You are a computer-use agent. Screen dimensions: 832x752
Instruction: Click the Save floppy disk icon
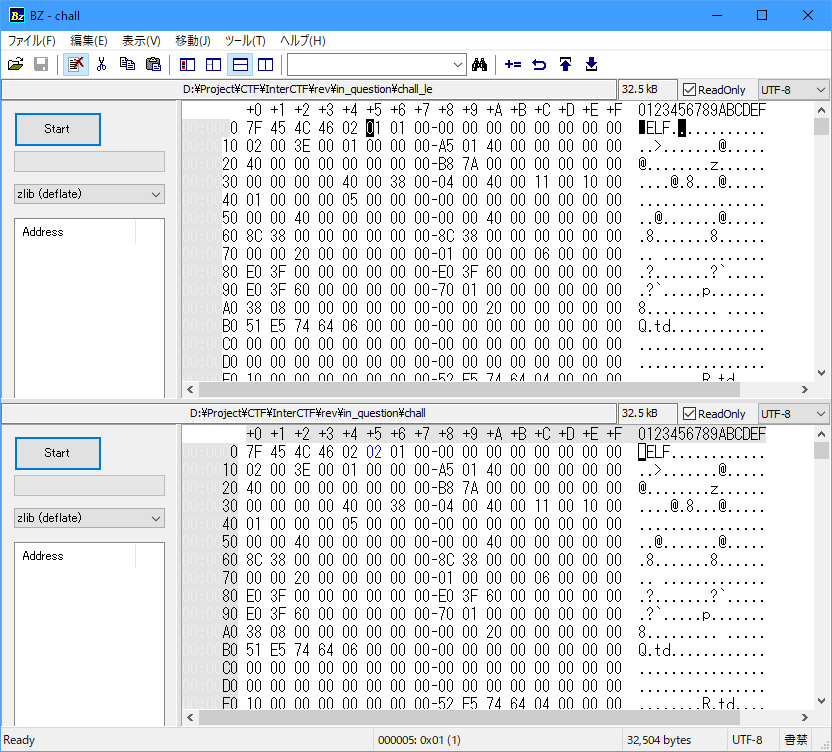[x=41, y=65]
